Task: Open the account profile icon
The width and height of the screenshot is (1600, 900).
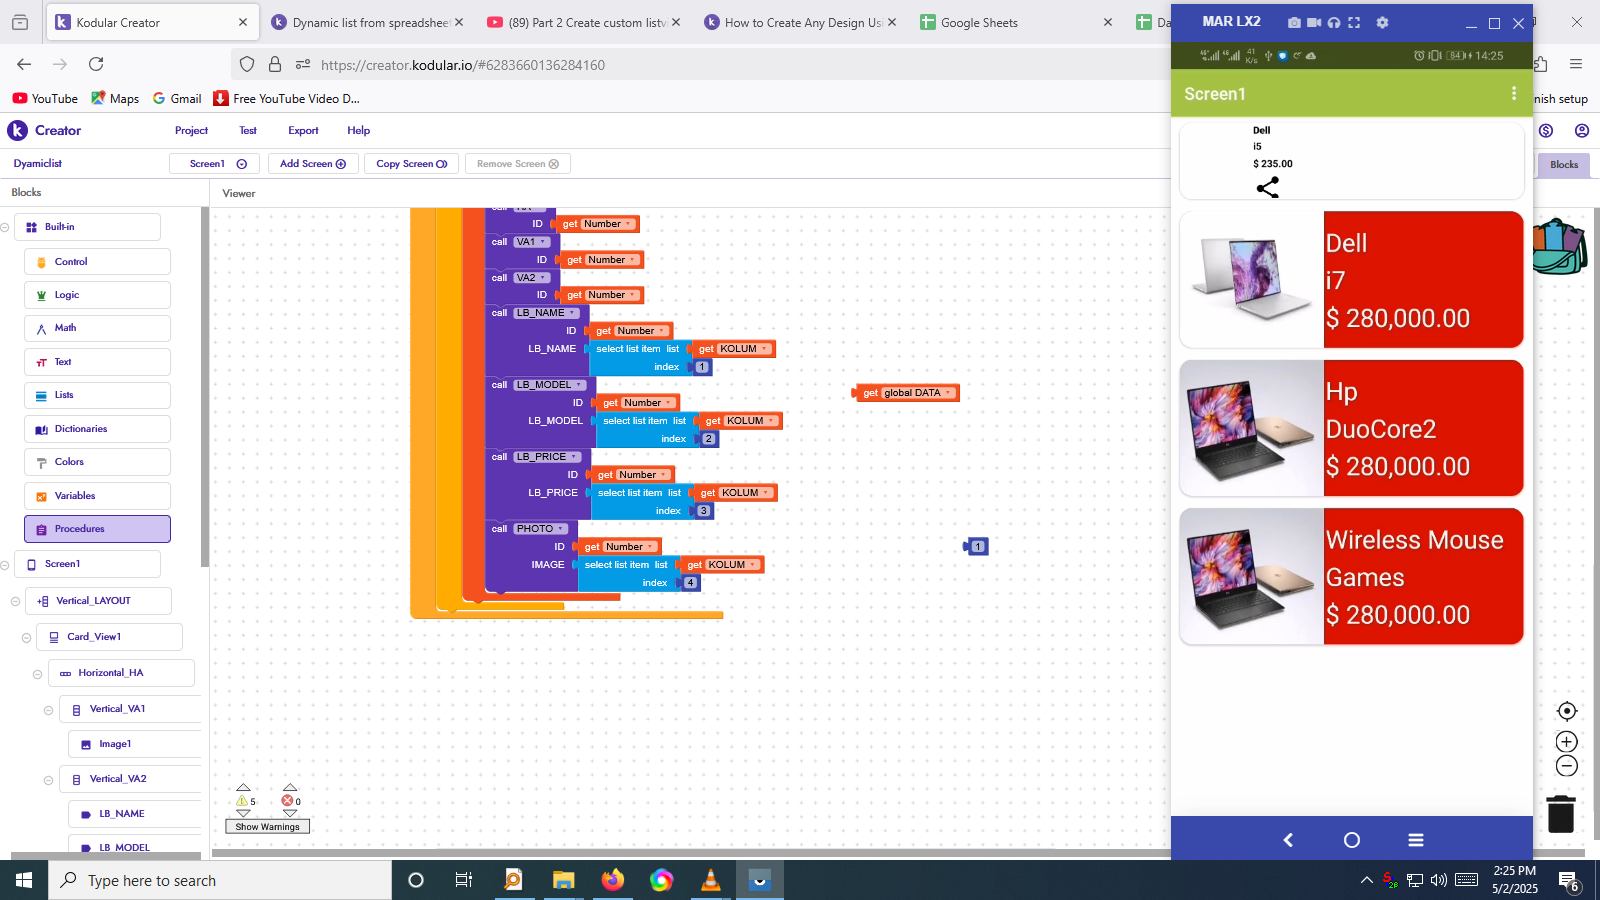Action: point(1581,130)
